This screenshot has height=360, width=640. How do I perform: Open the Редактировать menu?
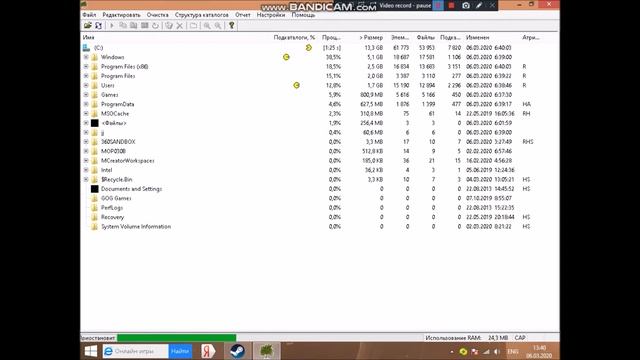pyautogui.click(x=121, y=15)
